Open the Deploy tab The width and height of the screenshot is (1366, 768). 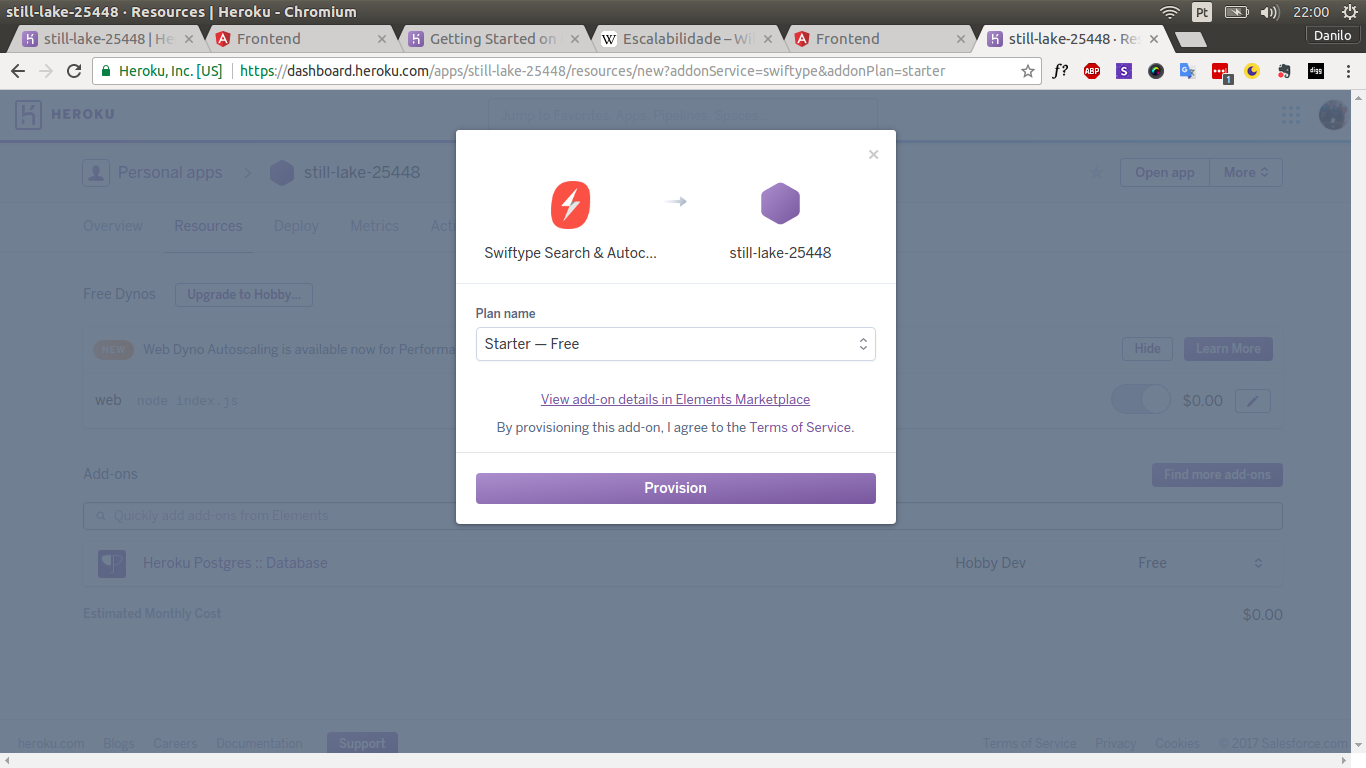(296, 226)
